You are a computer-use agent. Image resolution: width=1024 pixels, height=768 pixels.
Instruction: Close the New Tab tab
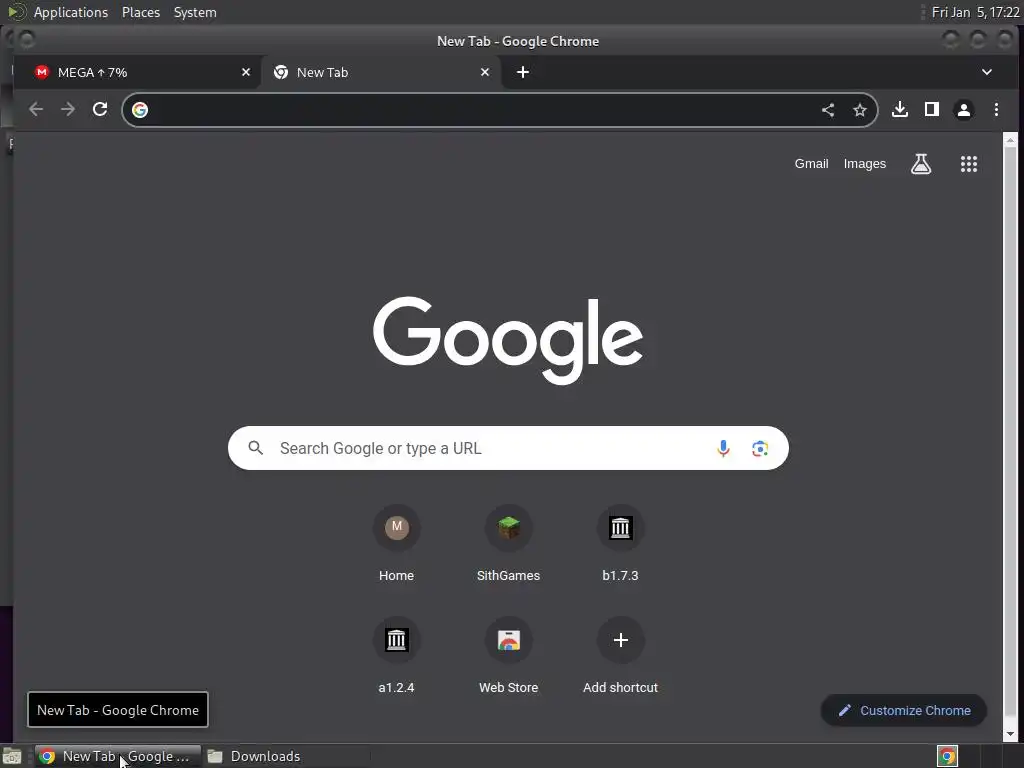[x=485, y=72]
